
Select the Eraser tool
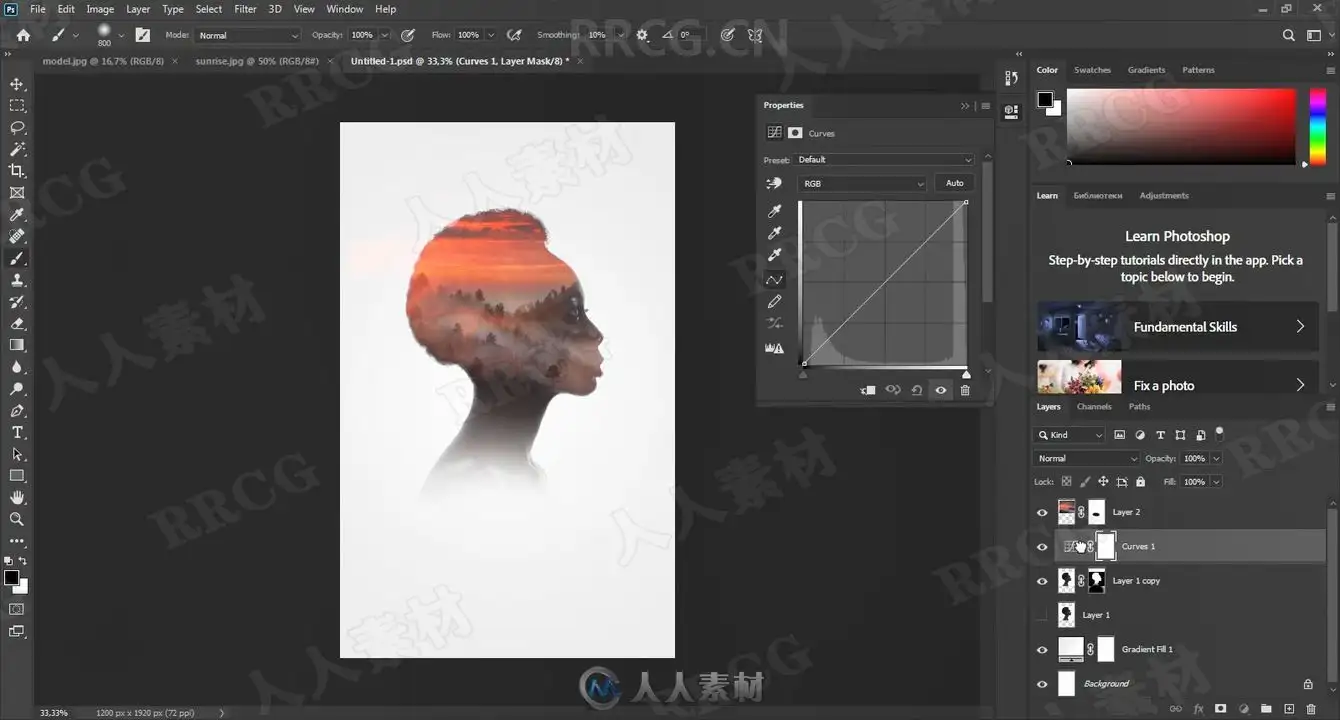coord(17,323)
